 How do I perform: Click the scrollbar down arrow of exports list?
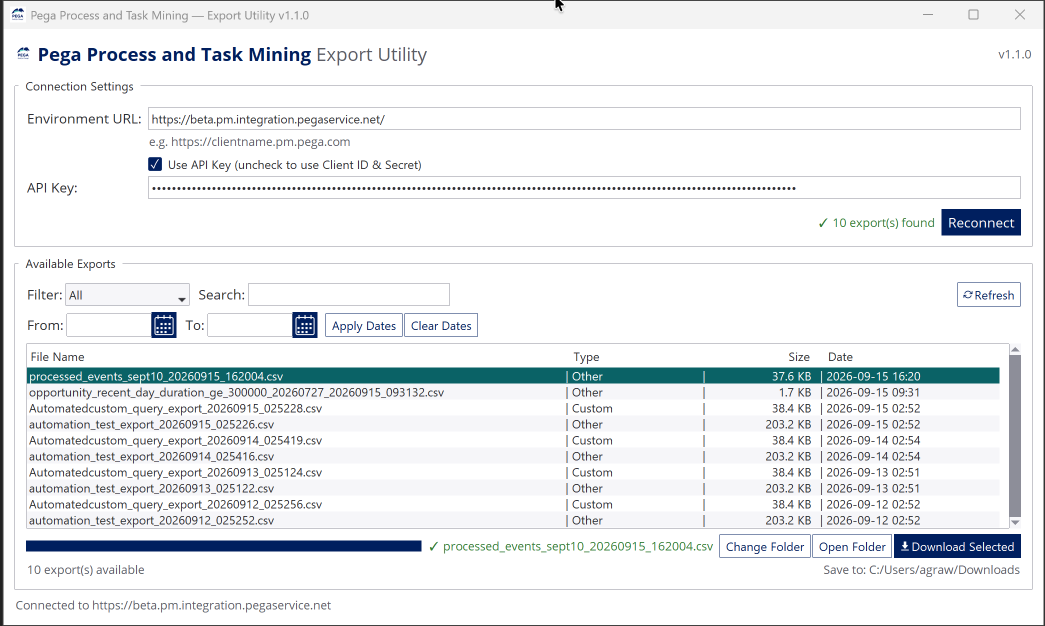click(1015, 523)
